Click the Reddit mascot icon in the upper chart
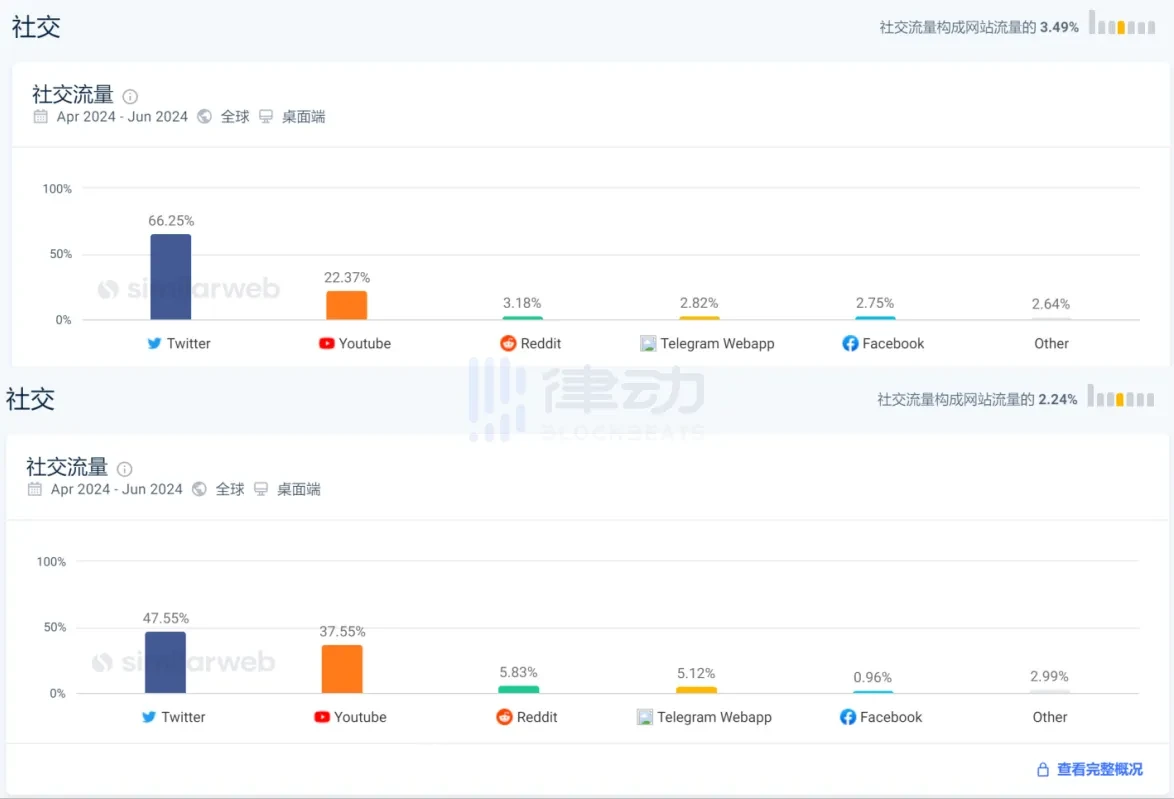 pyautogui.click(x=506, y=343)
